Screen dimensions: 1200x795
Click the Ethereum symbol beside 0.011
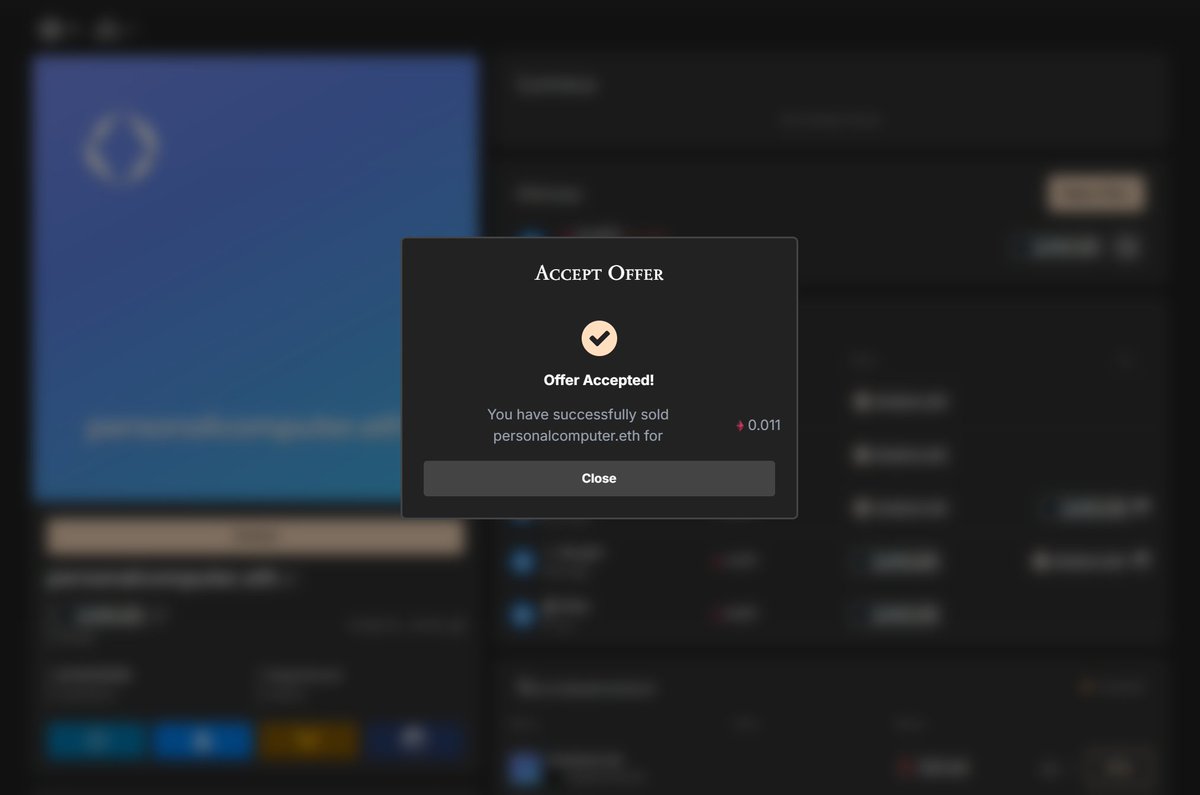point(740,425)
